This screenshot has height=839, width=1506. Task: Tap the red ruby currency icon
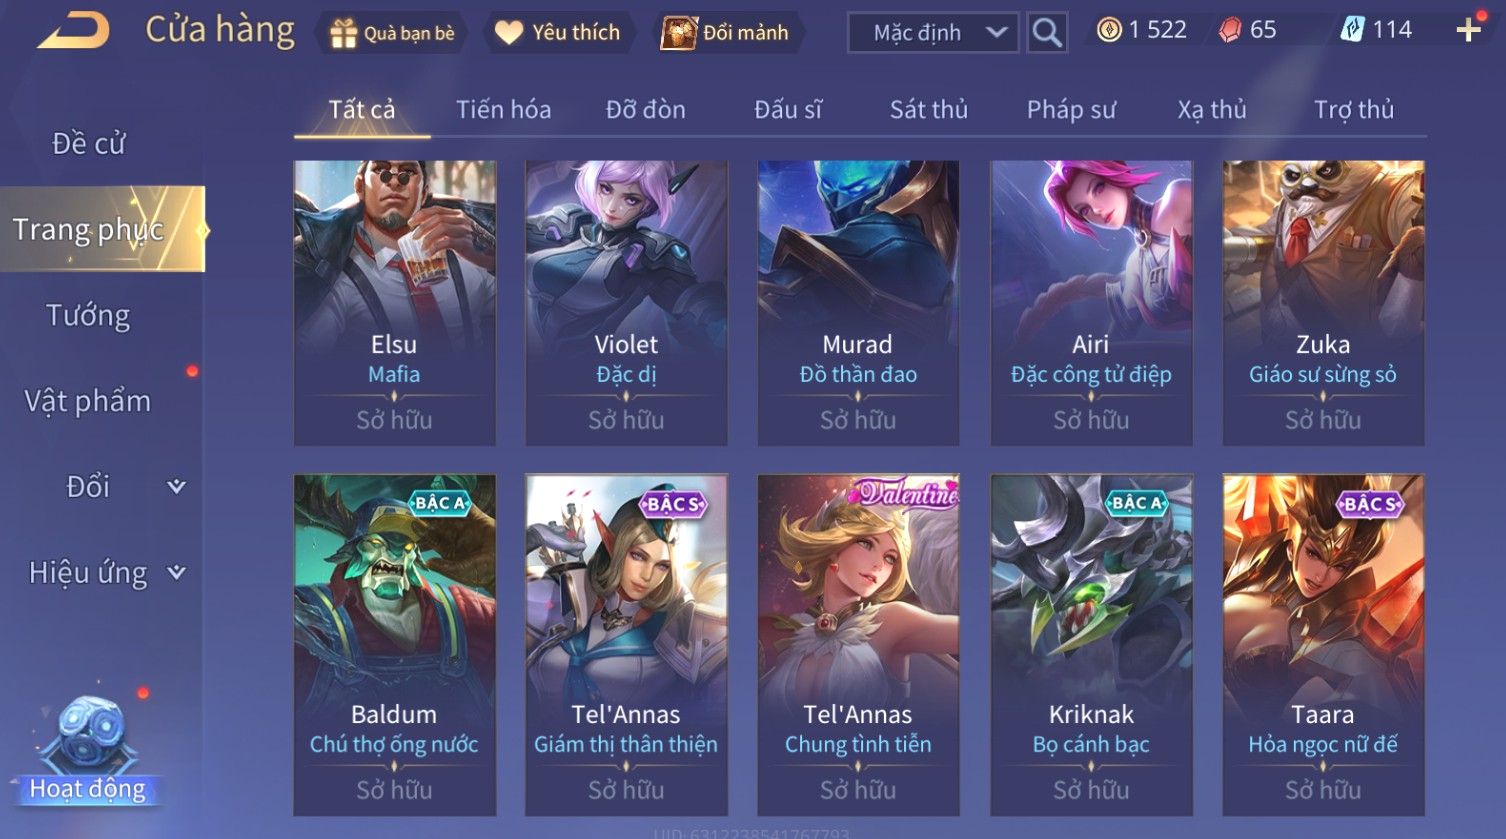point(1229,30)
